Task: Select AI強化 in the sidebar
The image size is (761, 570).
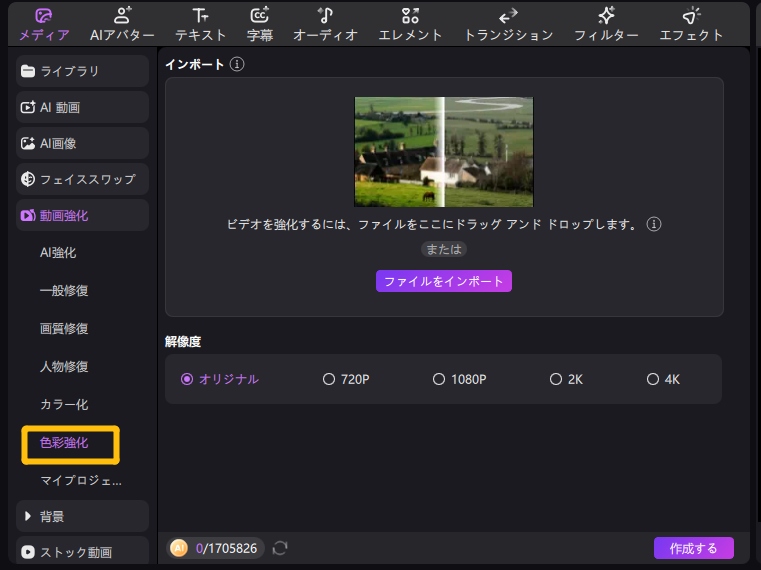Action: pyautogui.click(x=58, y=253)
